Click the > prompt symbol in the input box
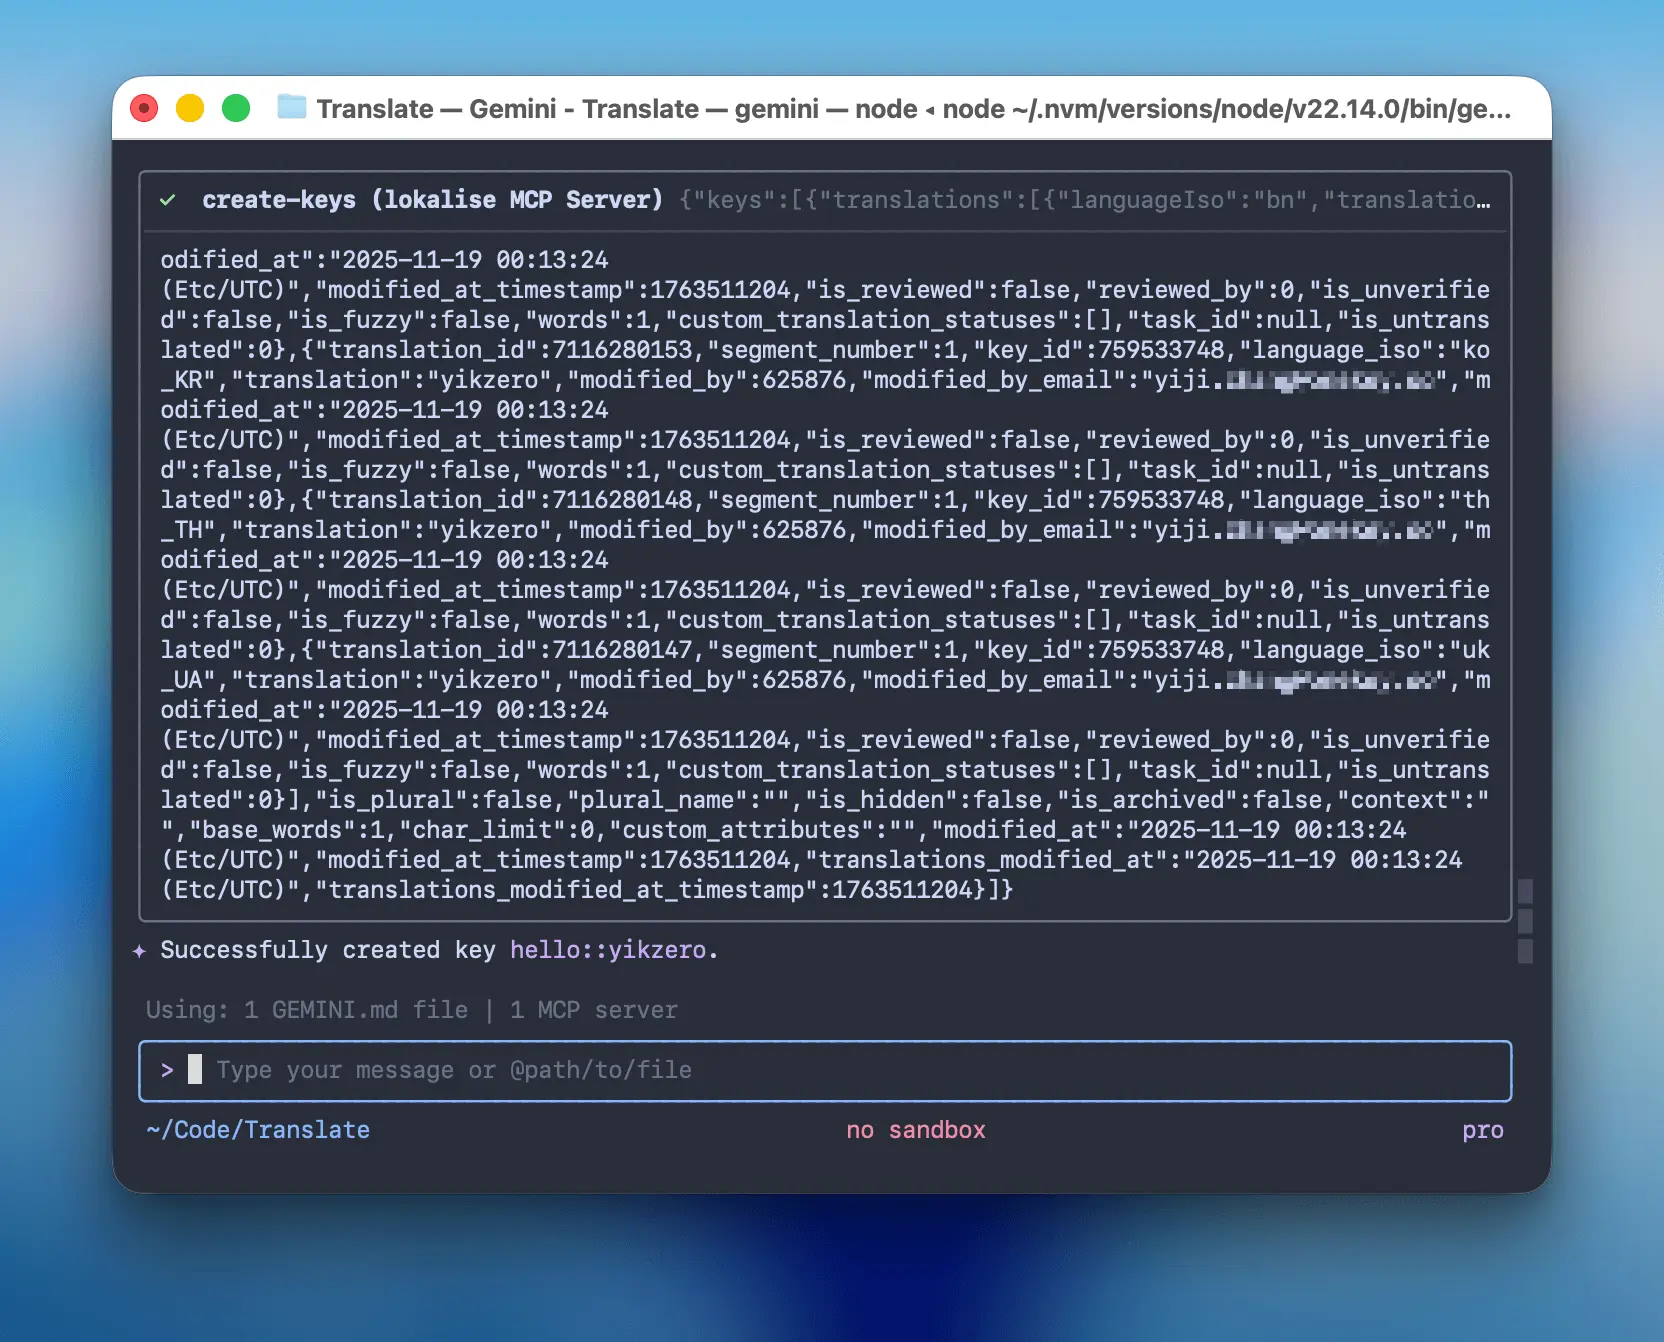Viewport: 1664px width, 1342px height. [x=167, y=1070]
